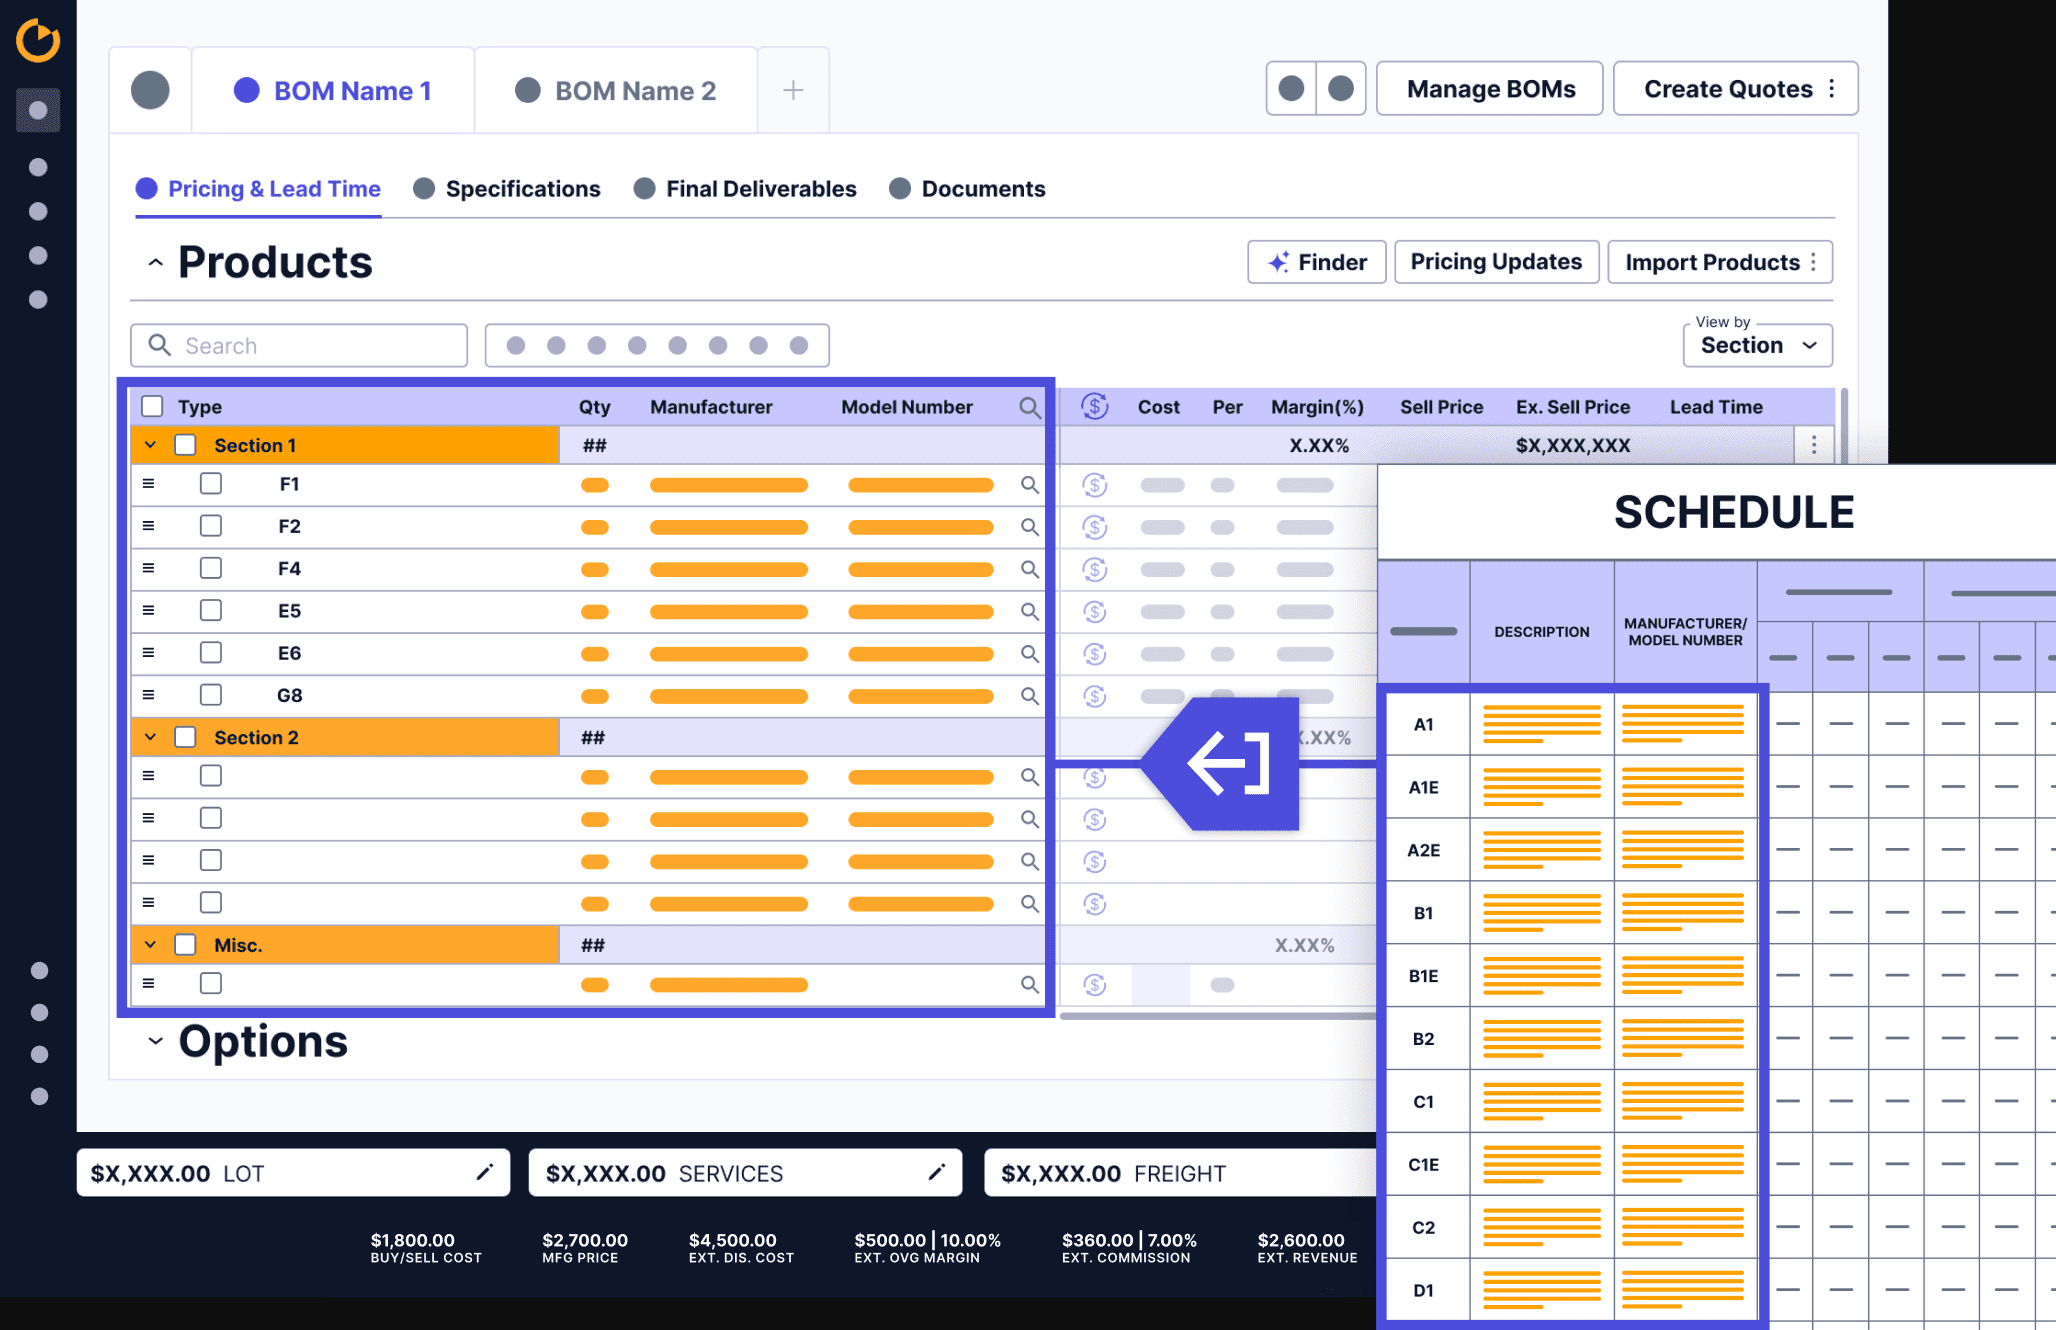Click the plus icon to add a BOM tab
This screenshot has height=1330, width=2056.
pos(793,90)
